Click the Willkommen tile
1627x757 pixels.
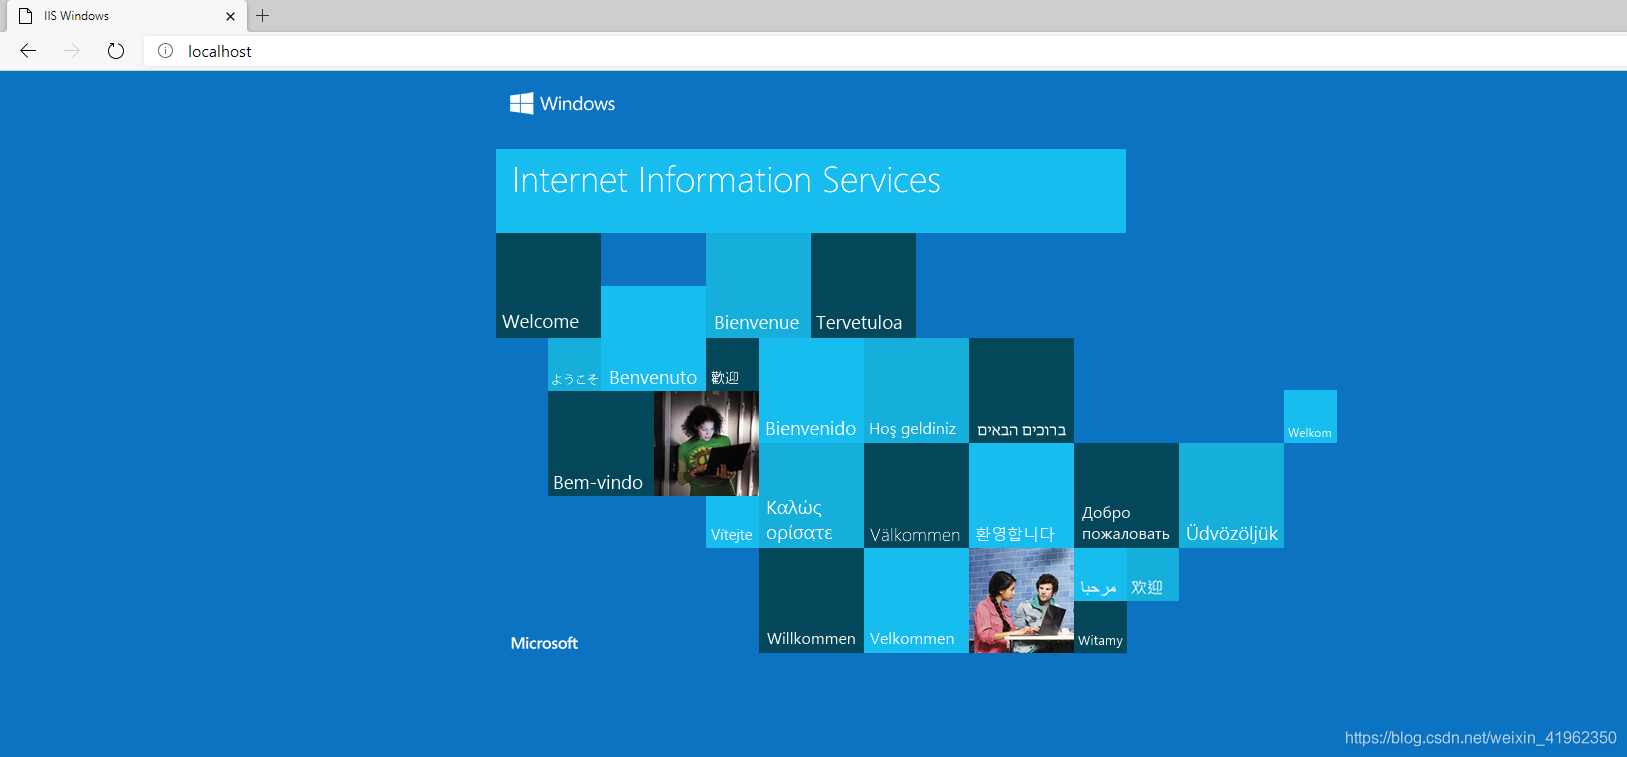[x=811, y=600]
